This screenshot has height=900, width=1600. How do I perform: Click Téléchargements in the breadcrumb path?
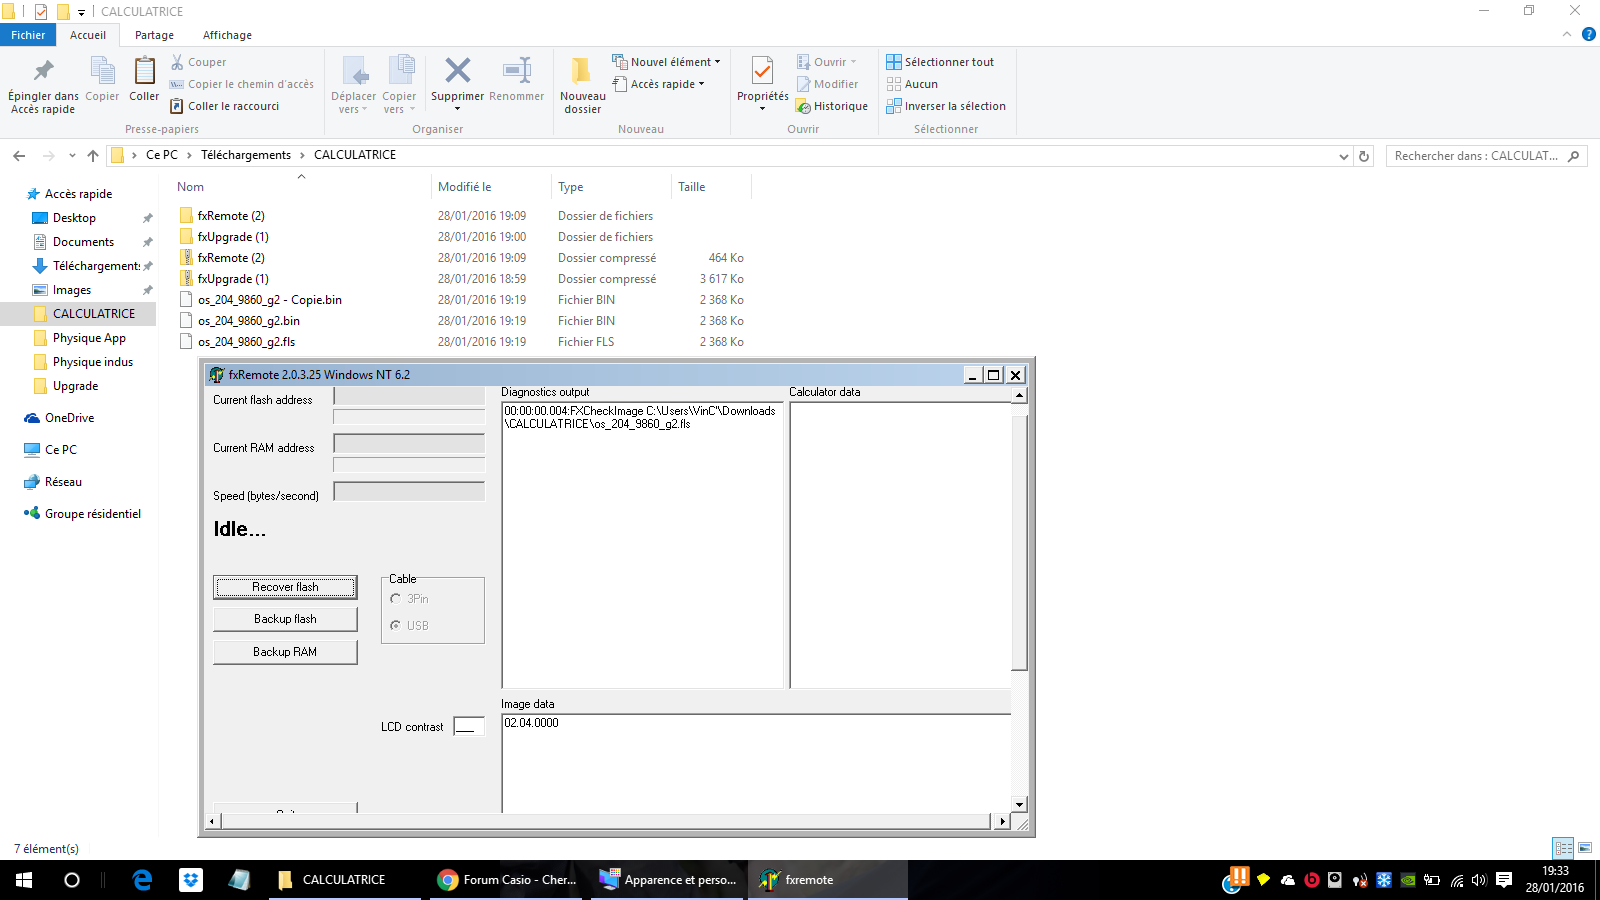click(x=246, y=155)
